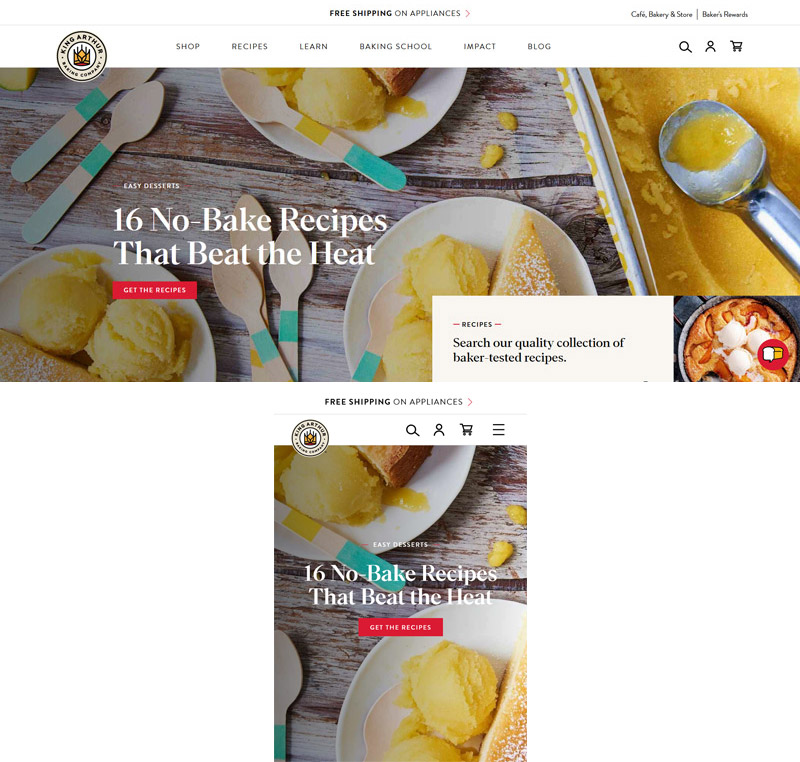800x762 pixels.
Task: Open the mobile shopping cart icon
Action: pyautogui.click(x=466, y=430)
